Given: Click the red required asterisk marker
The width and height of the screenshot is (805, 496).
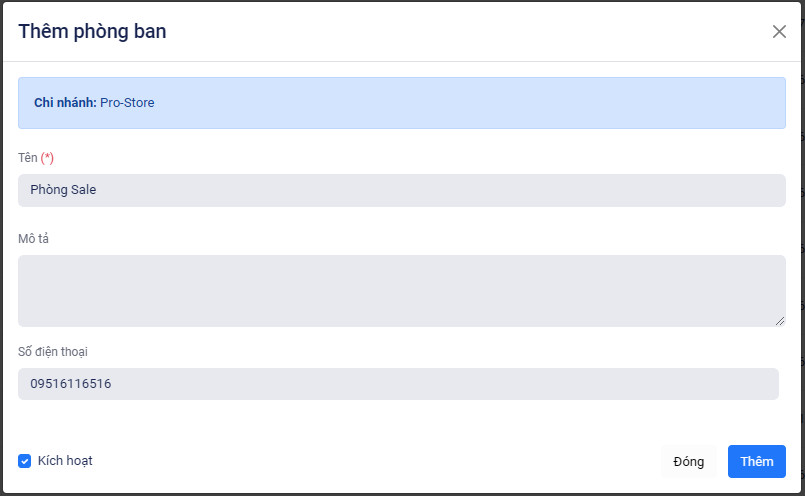Looking at the screenshot, I should pyautogui.click(x=48, y=158).
